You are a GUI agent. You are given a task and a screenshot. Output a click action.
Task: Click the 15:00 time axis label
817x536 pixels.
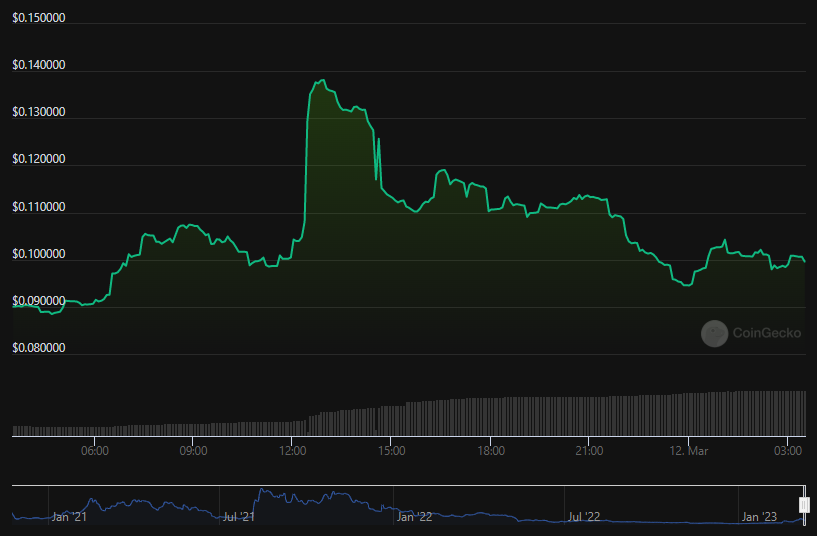point(391,451)
